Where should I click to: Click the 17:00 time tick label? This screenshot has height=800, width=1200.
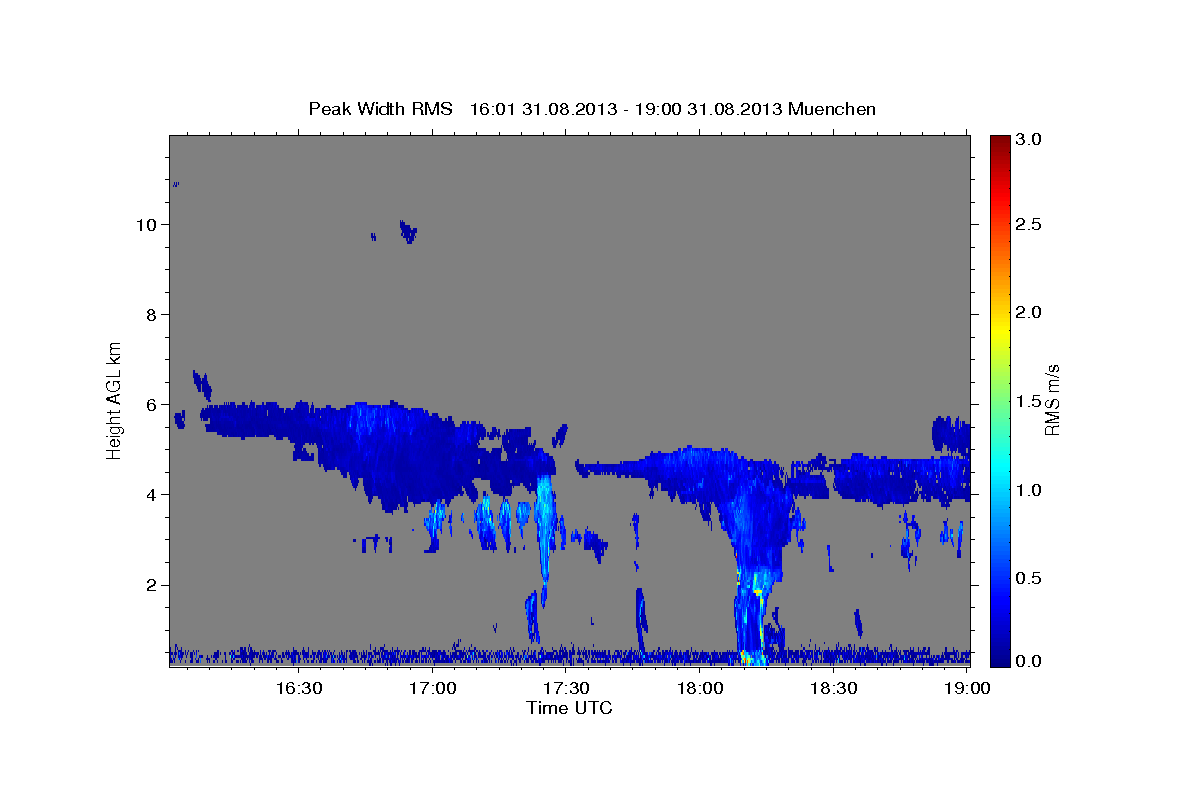coord(433,688)
